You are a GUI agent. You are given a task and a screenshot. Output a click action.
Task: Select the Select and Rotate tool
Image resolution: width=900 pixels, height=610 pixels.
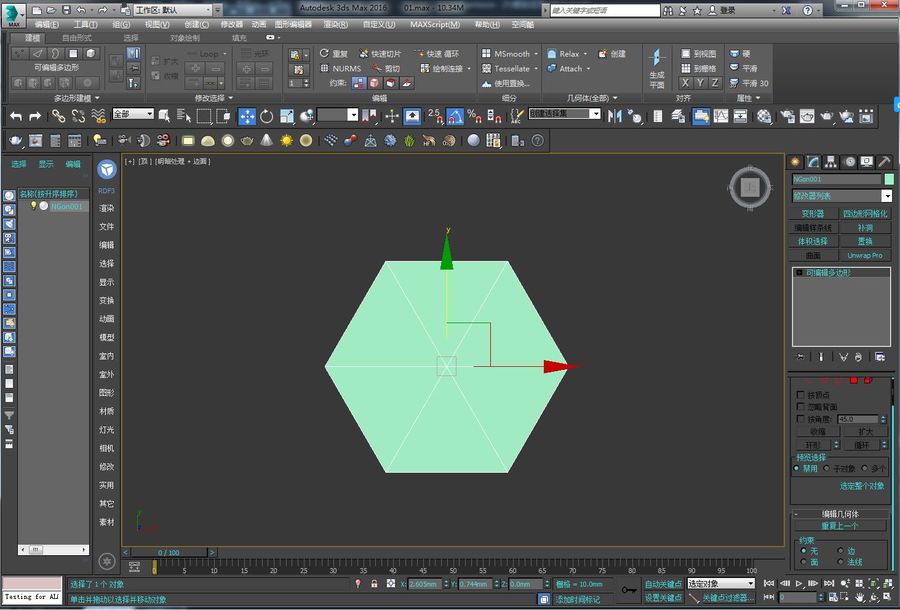point(266,116)
